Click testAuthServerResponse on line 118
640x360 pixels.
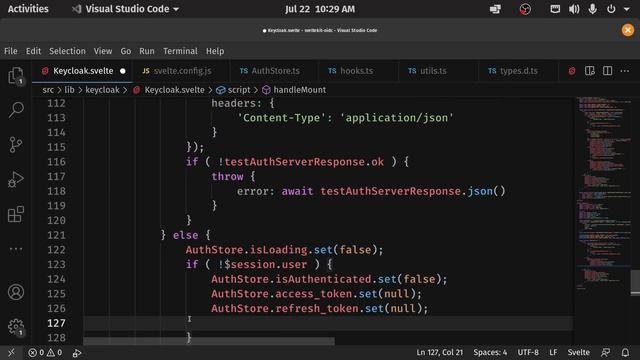point(391,191)
